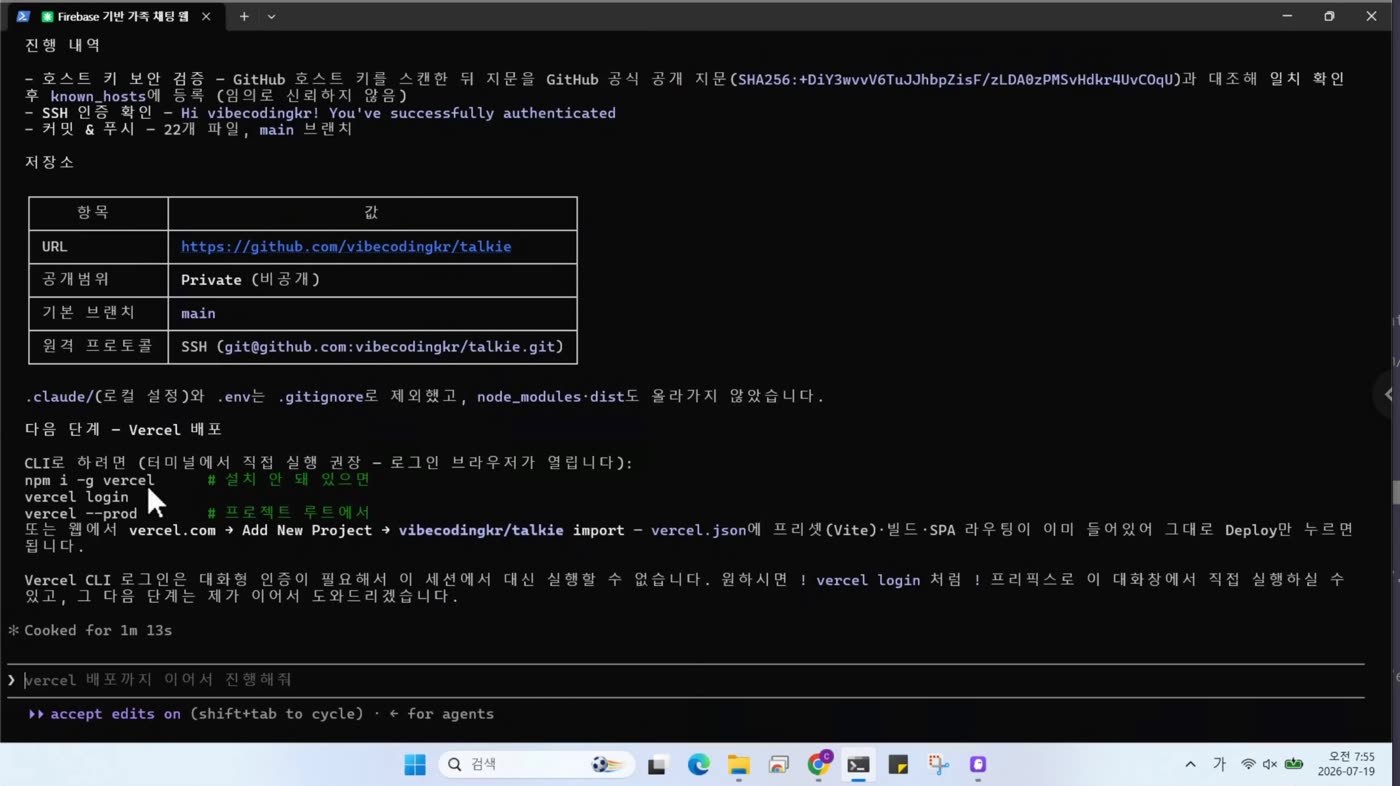The width and height of the screenshot is (1400, 786).
Task: Select the Firebase 기반 가족 채팅 웹 tab
Action: click(114, 16)
